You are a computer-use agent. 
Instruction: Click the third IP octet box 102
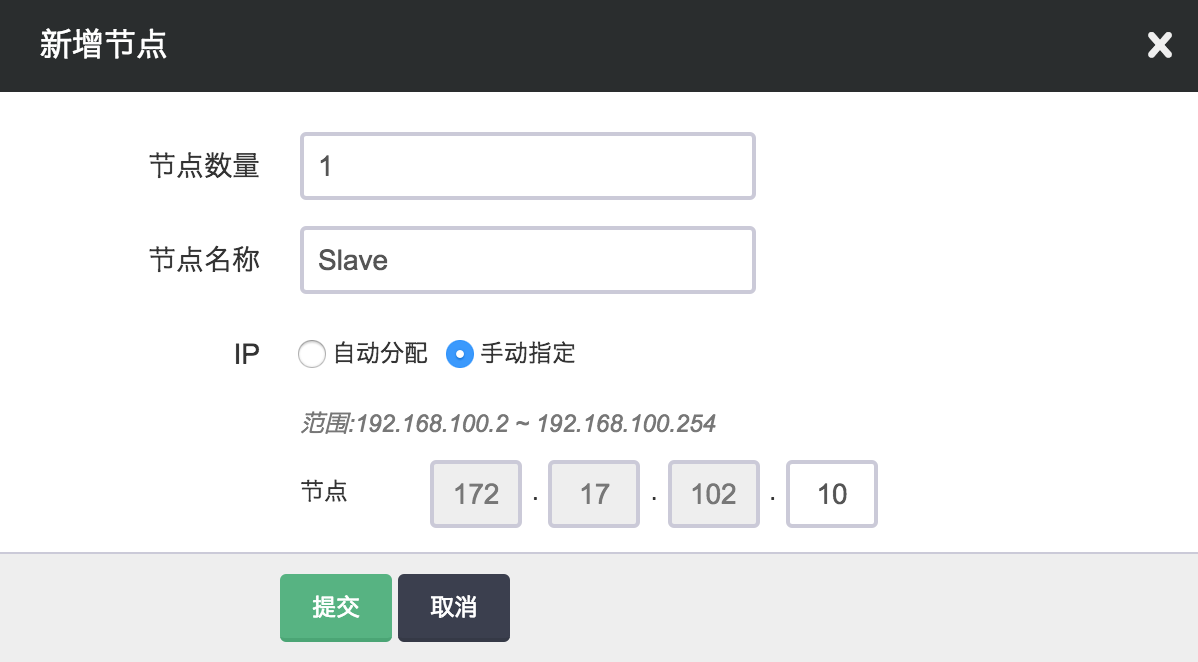pos(713,494)
